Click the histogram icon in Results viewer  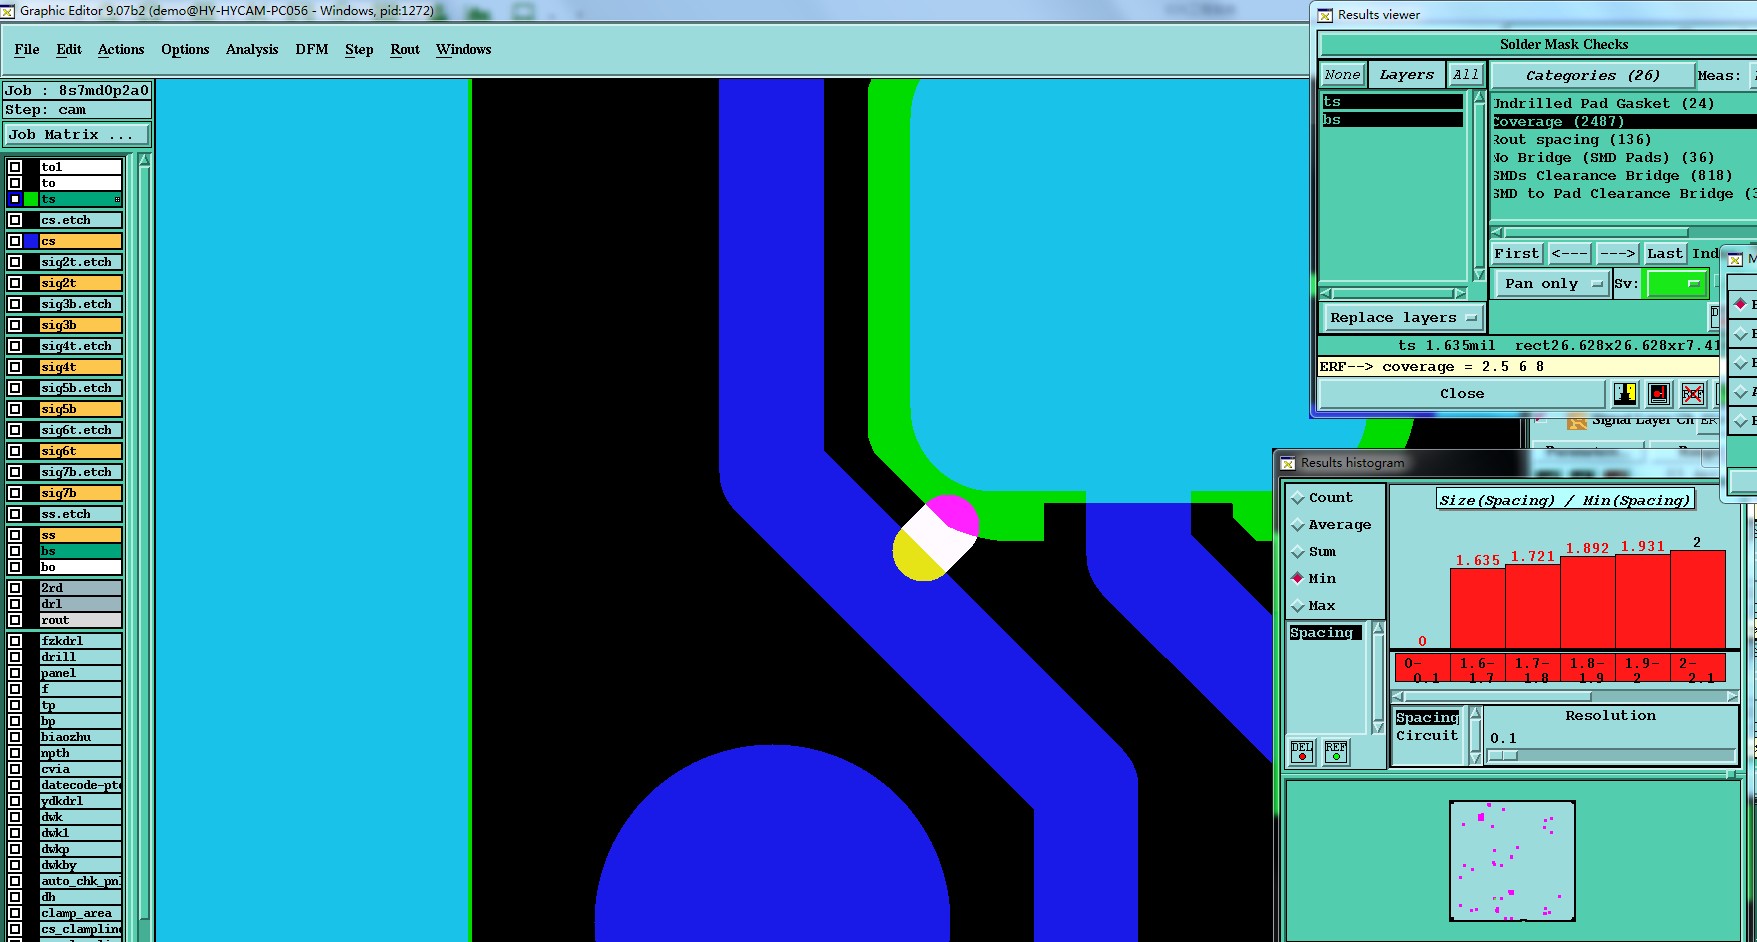pos(1625,394)
